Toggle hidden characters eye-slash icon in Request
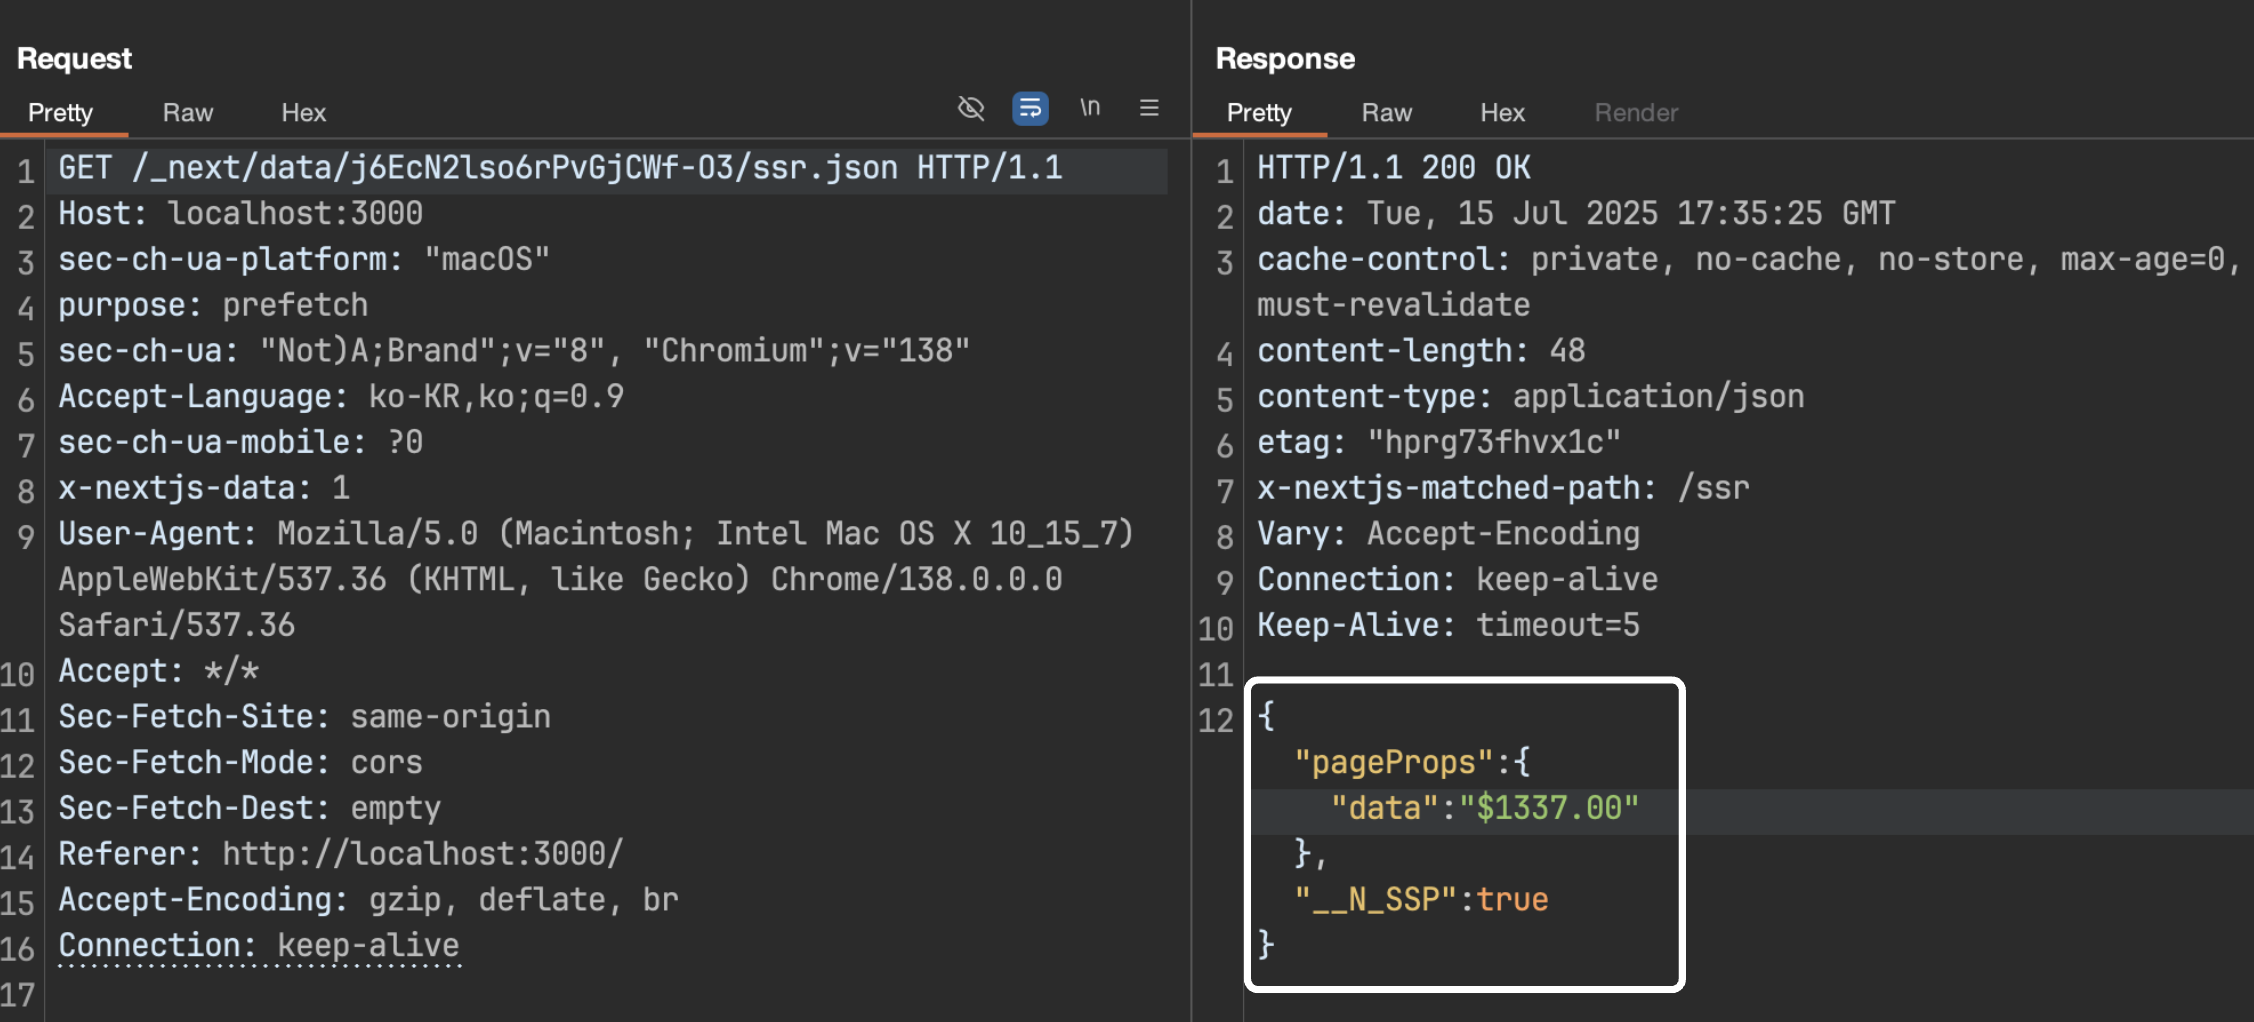Viewport: 2254px width, 1022px height. [971, 108]
